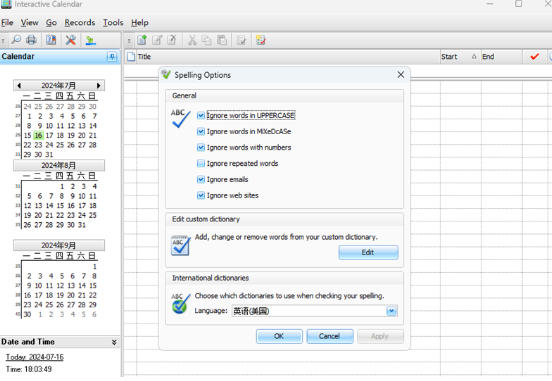Sort records by Start column

[460, 57]
